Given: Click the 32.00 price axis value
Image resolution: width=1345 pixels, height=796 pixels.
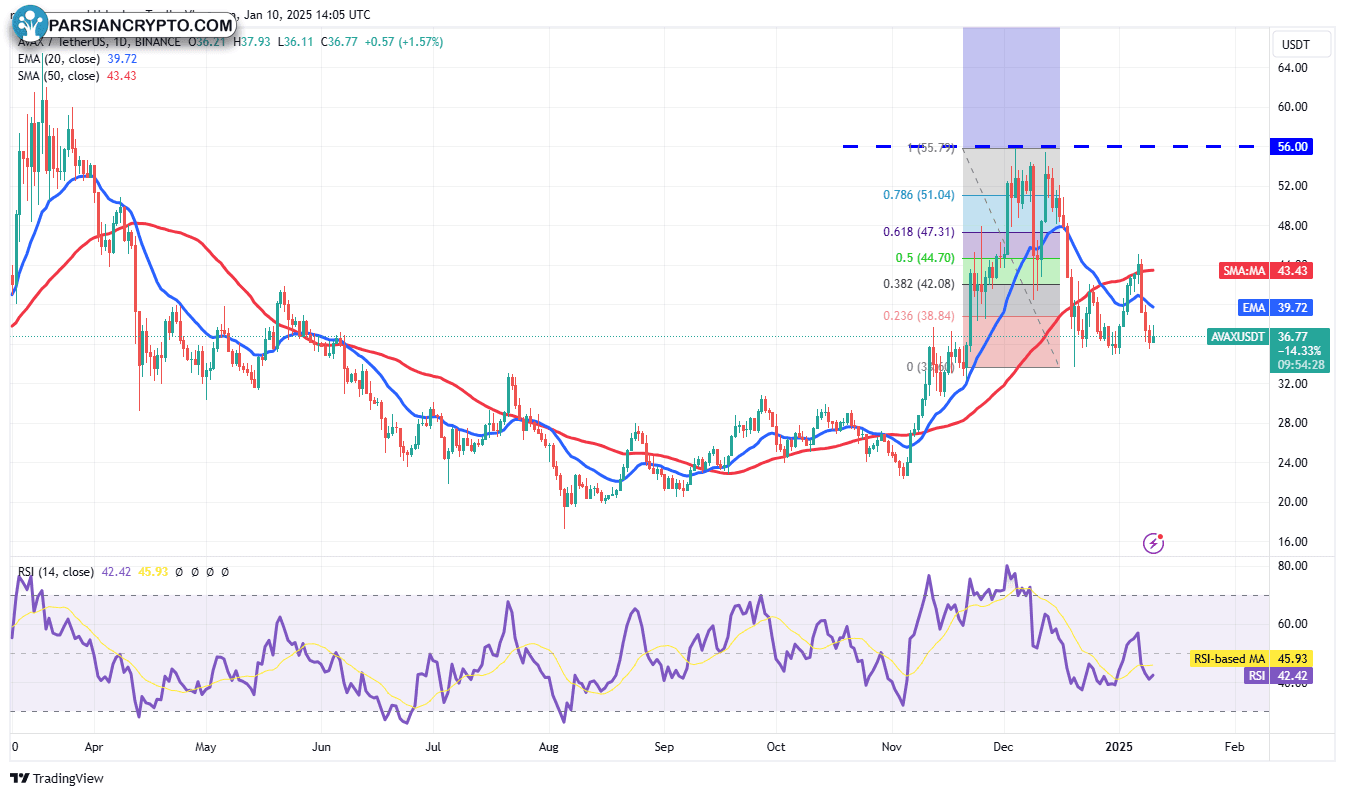Looking at the screenshot, I should [x=1294, y=384].
